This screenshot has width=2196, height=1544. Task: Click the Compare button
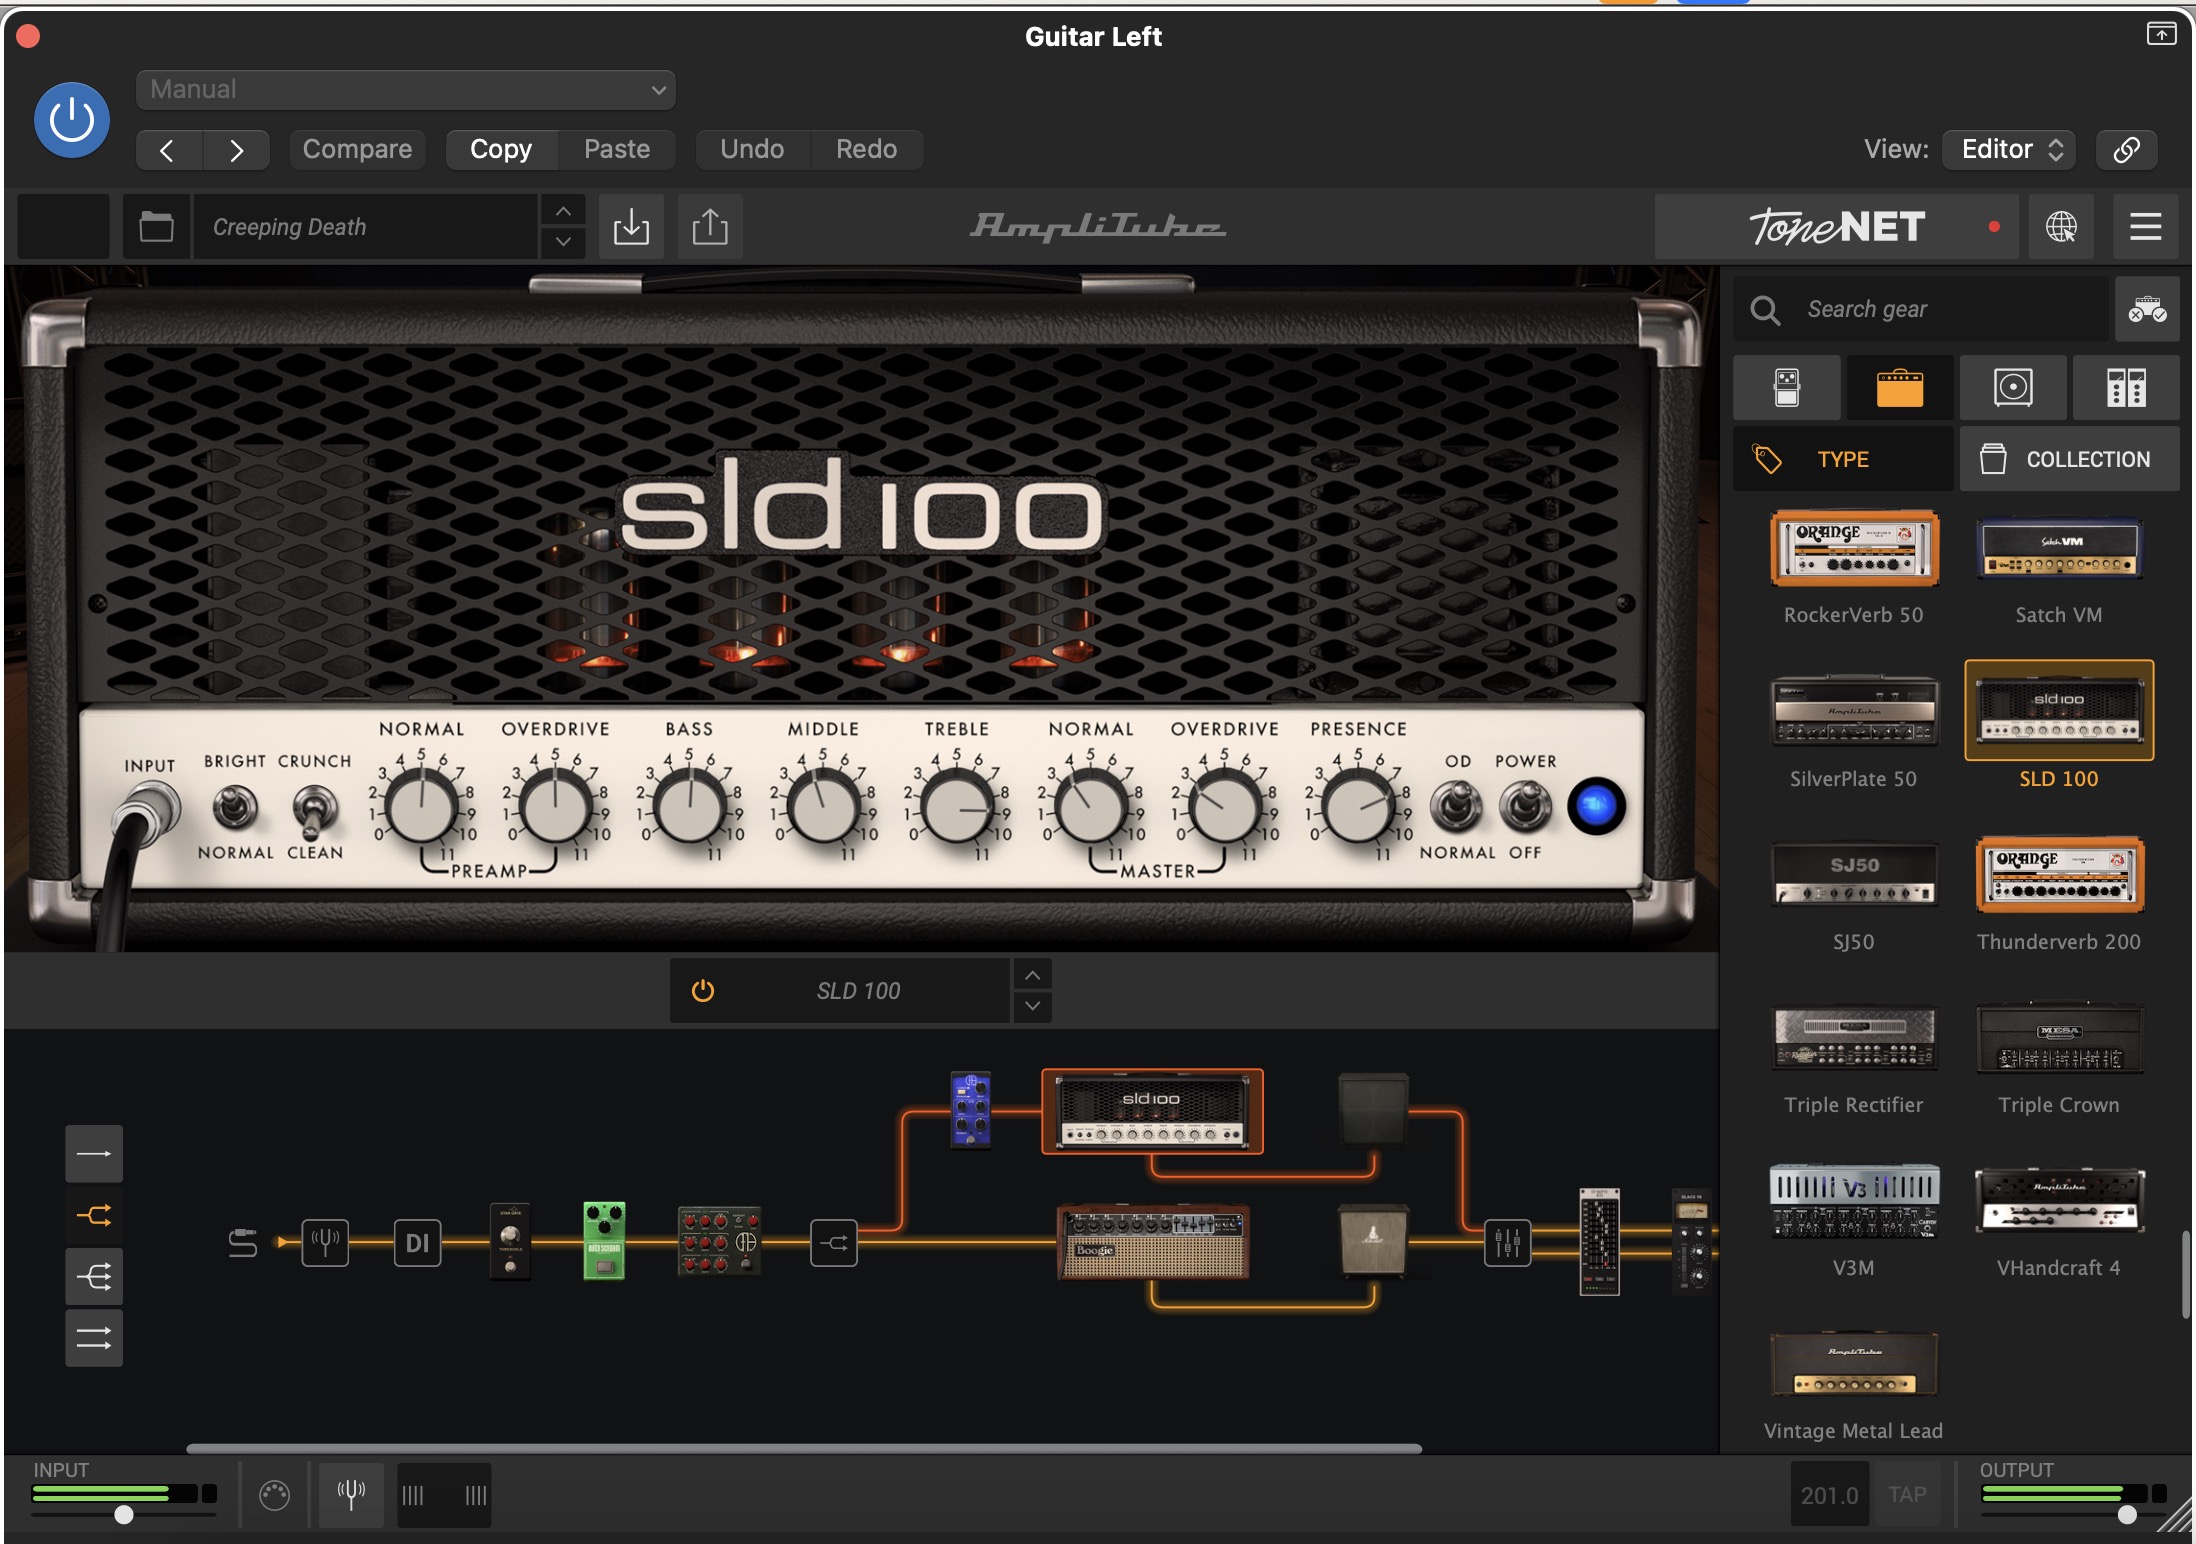tap(357, 149)
